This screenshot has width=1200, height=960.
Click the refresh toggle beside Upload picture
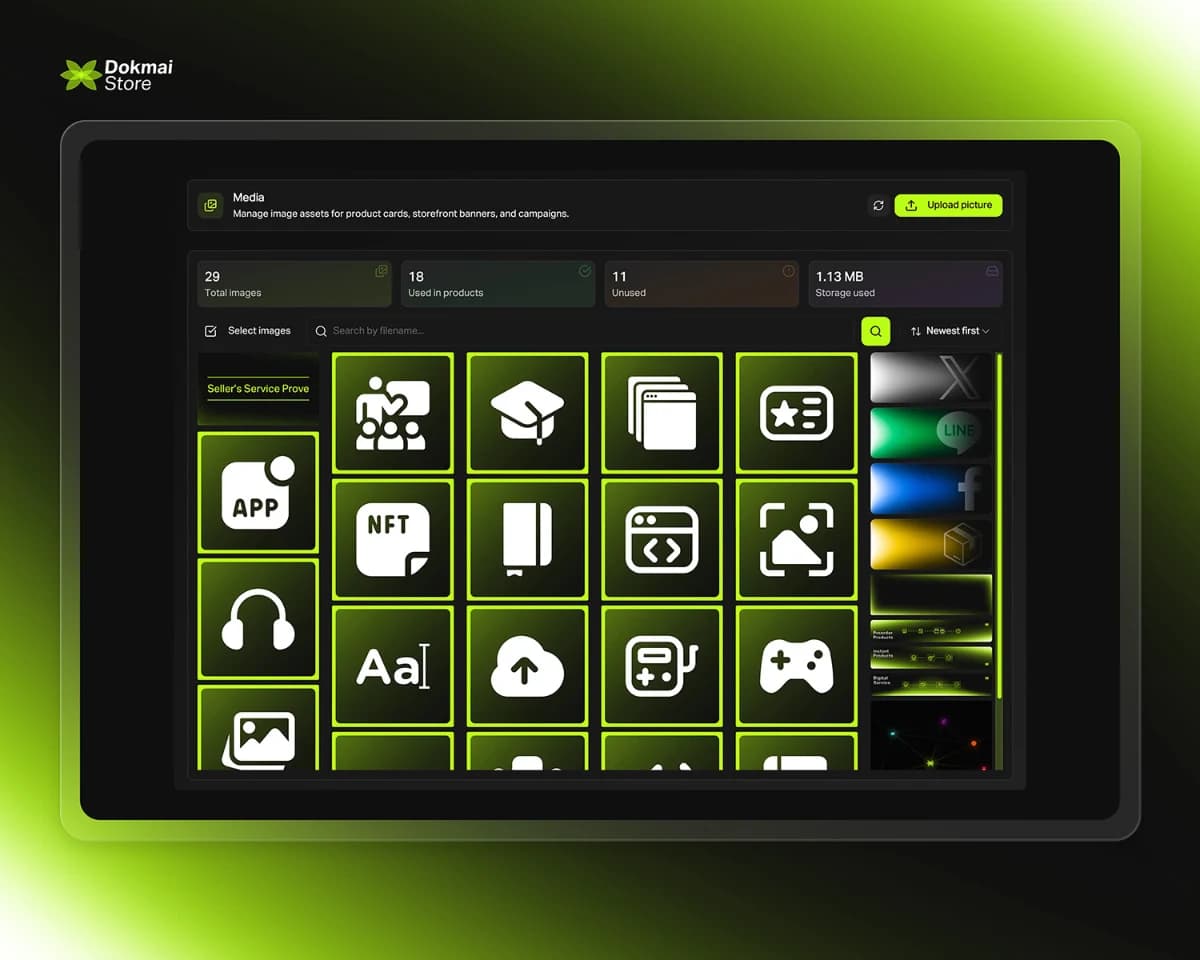click(x=878, y=205)
